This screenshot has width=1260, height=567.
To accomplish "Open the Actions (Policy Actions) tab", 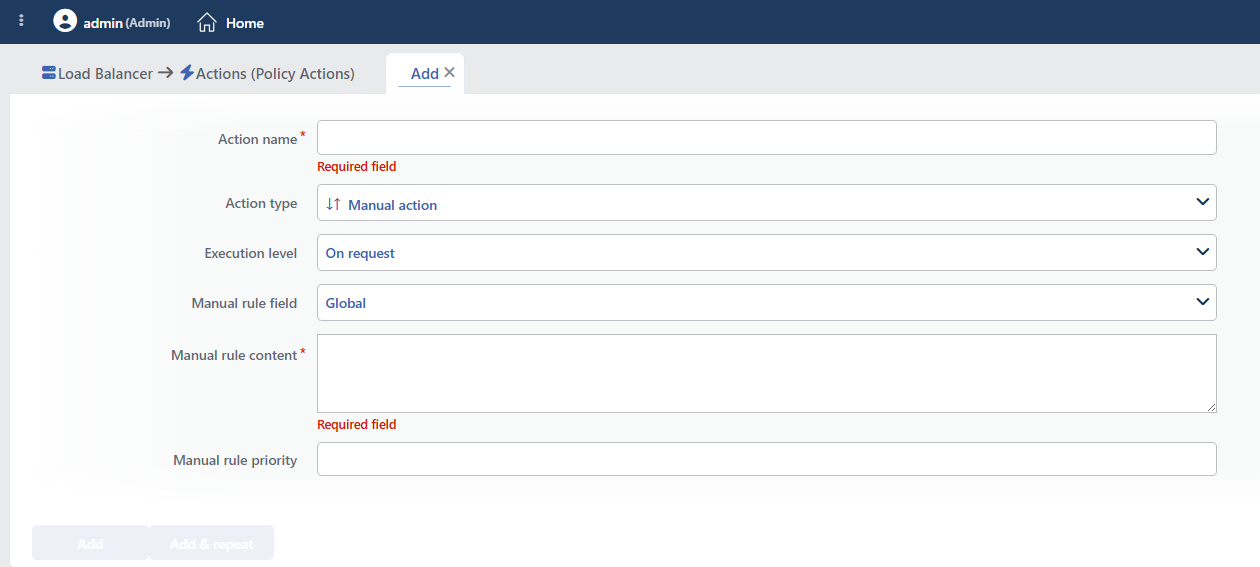I will [275, 73].
